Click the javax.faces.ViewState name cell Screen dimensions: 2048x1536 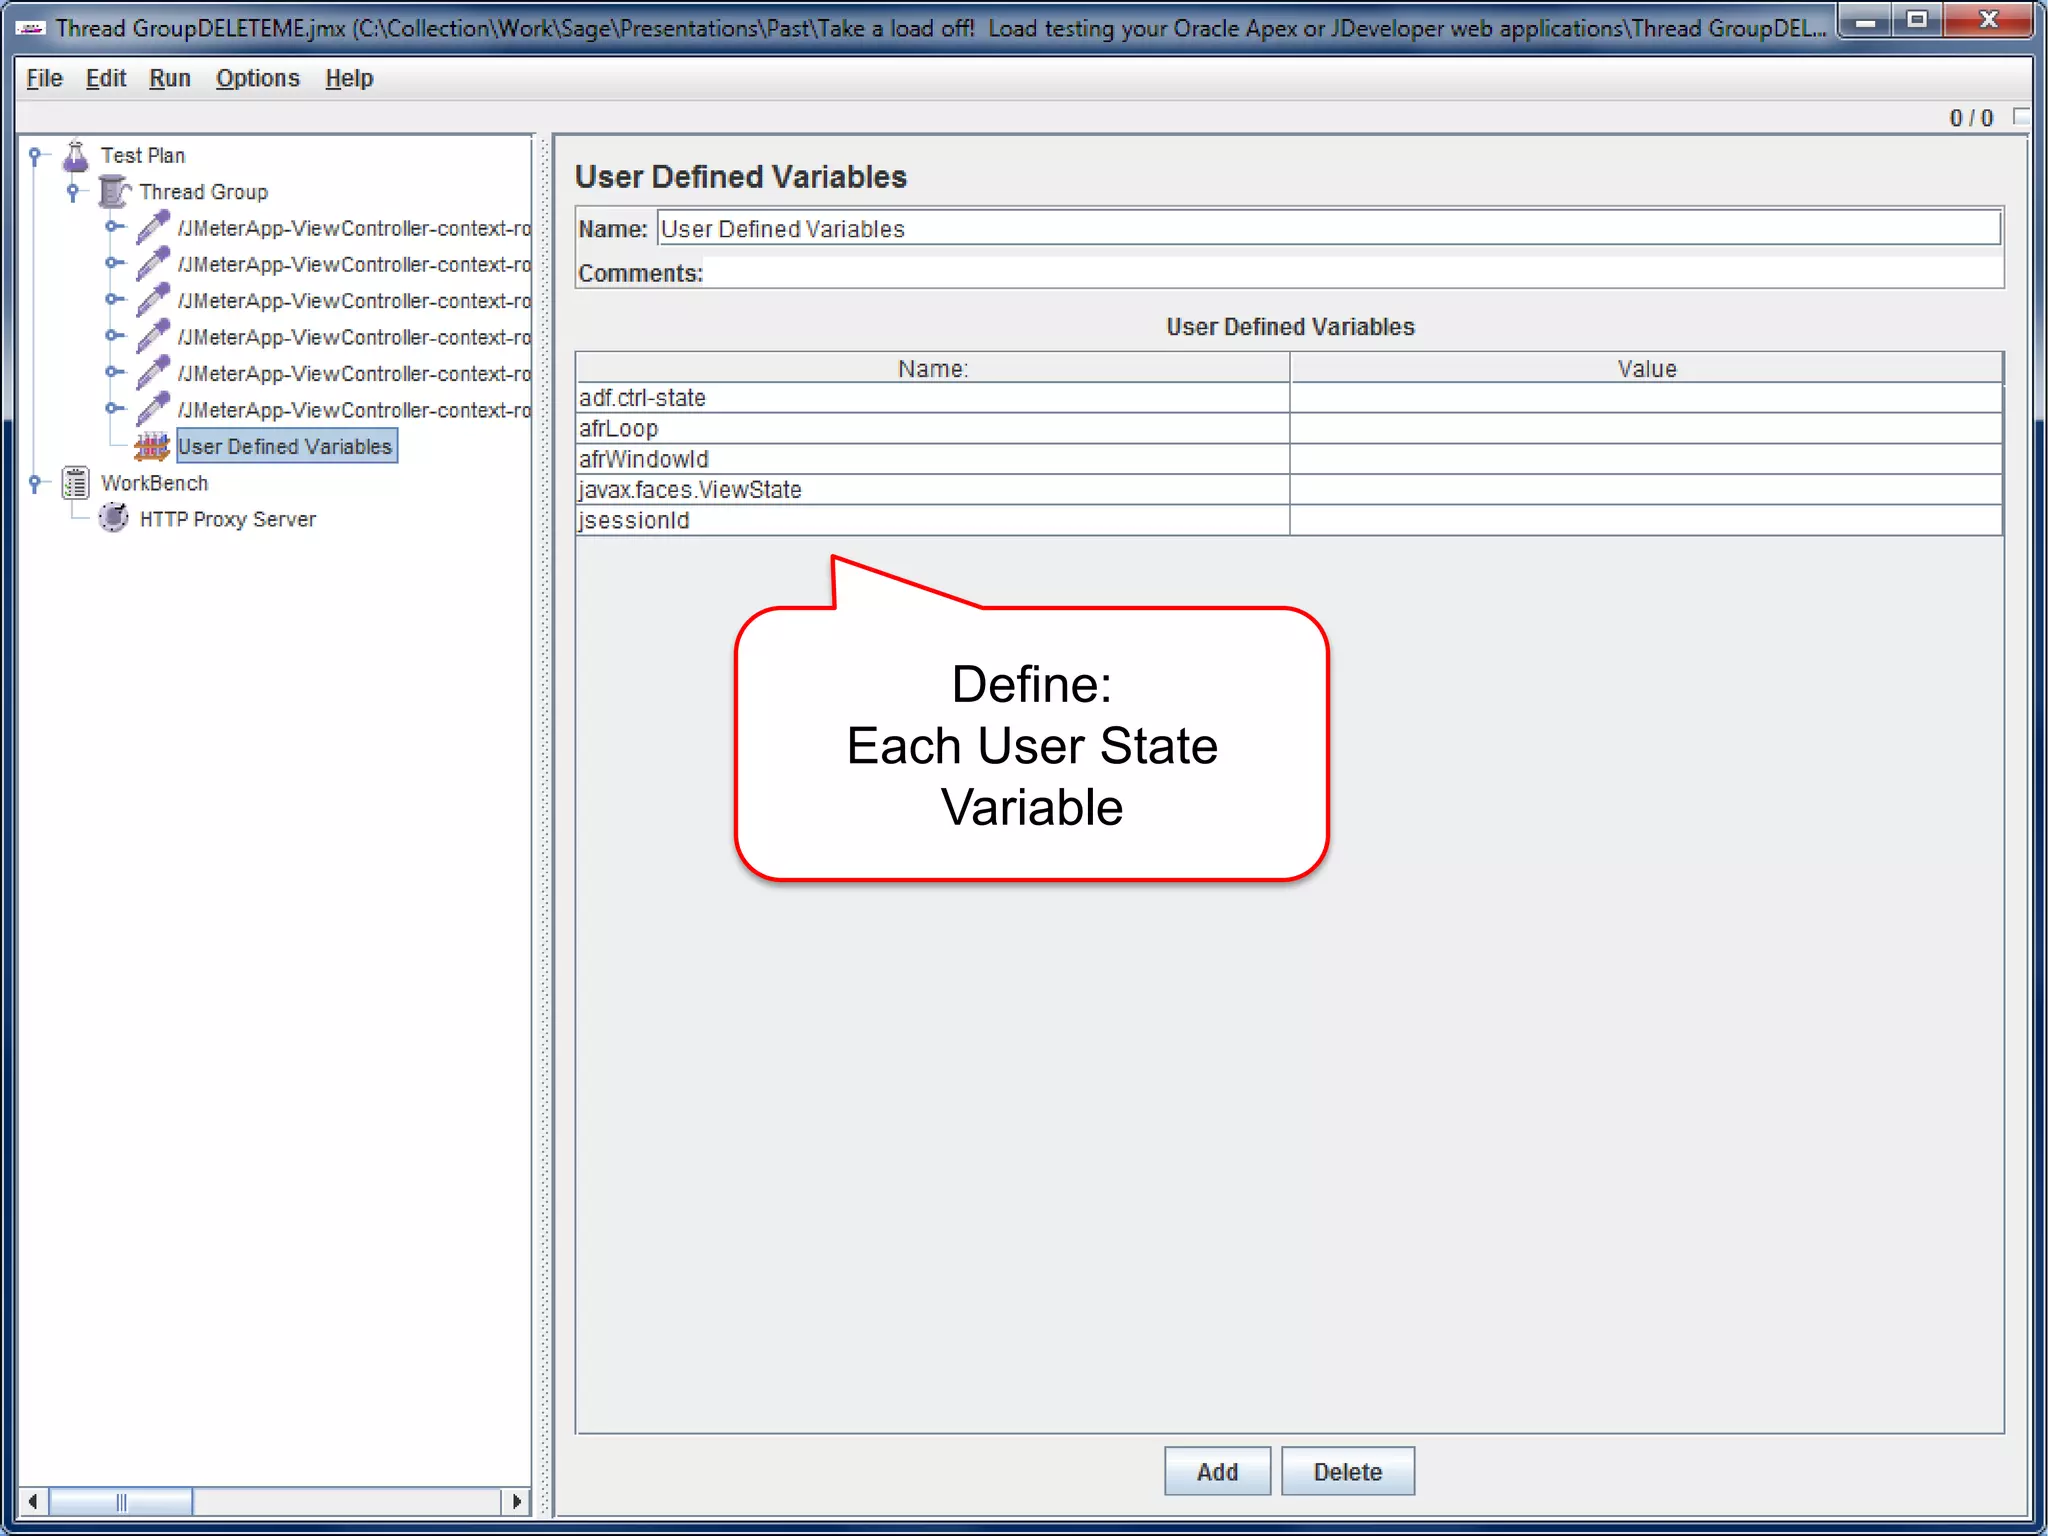(x=932, y=490)
